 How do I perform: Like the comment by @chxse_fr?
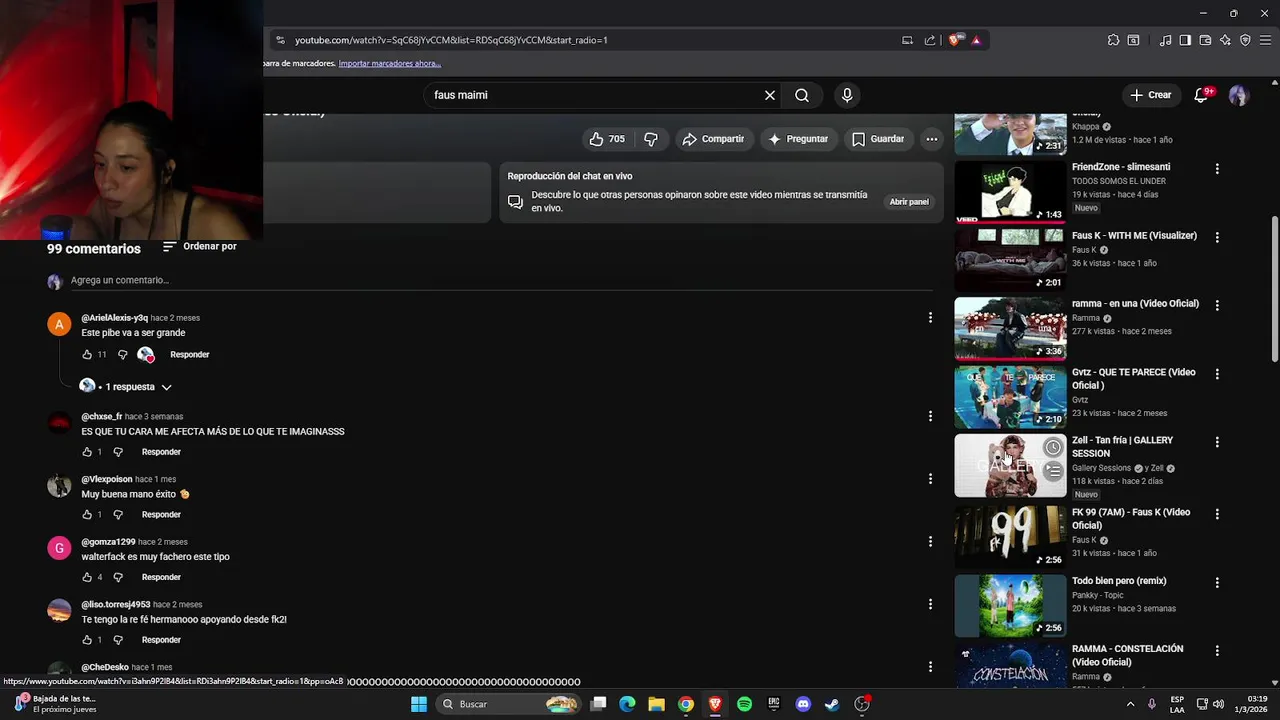pos(87,452)
